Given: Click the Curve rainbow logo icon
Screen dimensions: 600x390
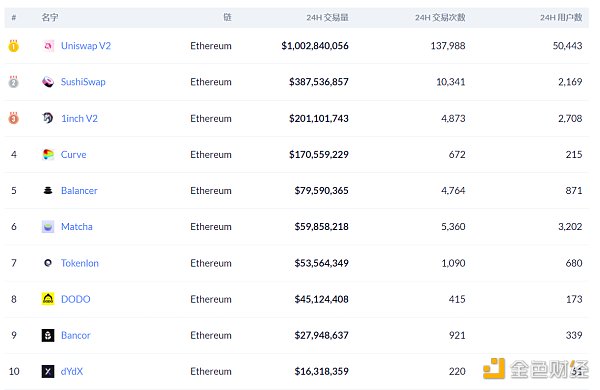Looking at the screenshot, I should coord(48,155).
